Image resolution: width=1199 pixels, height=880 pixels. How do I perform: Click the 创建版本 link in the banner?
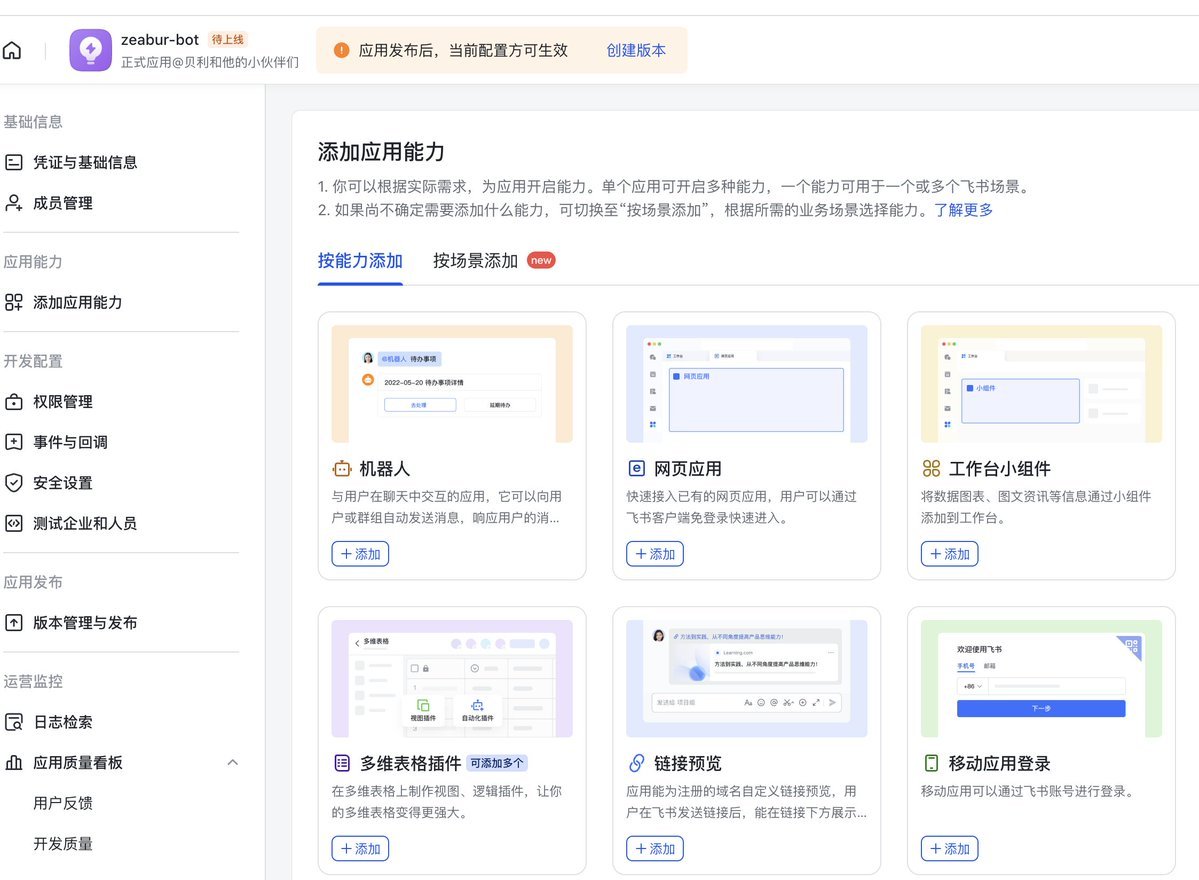tap(636, 48)
